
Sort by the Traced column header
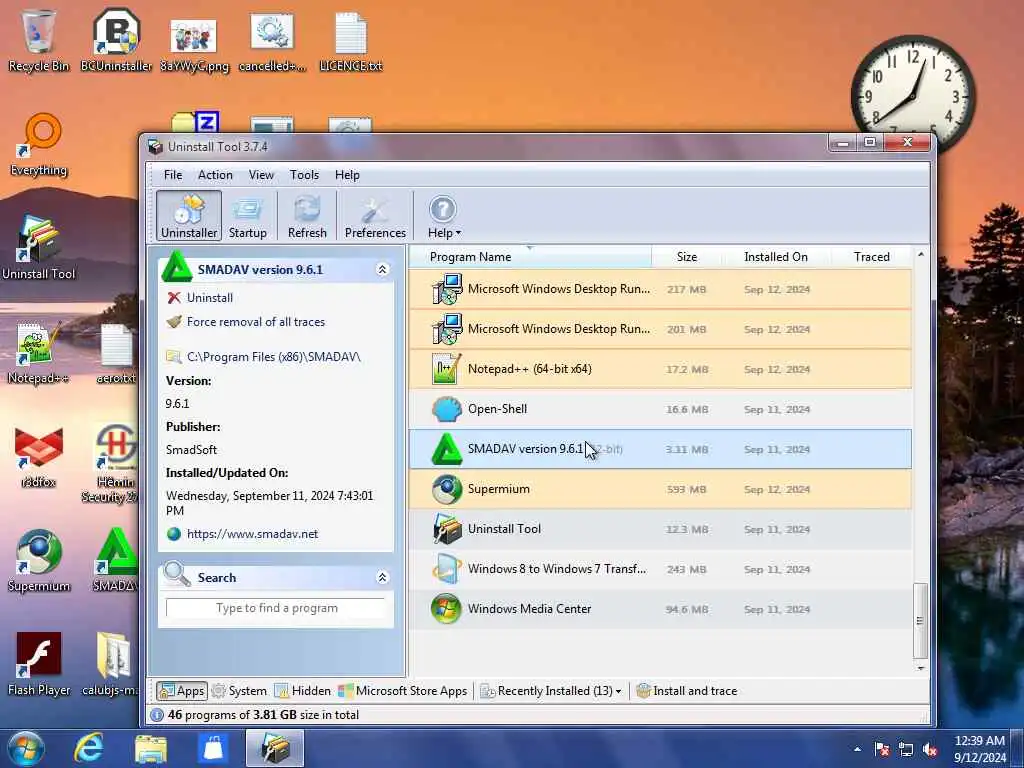pyautogui.click(x=872, y=257)
